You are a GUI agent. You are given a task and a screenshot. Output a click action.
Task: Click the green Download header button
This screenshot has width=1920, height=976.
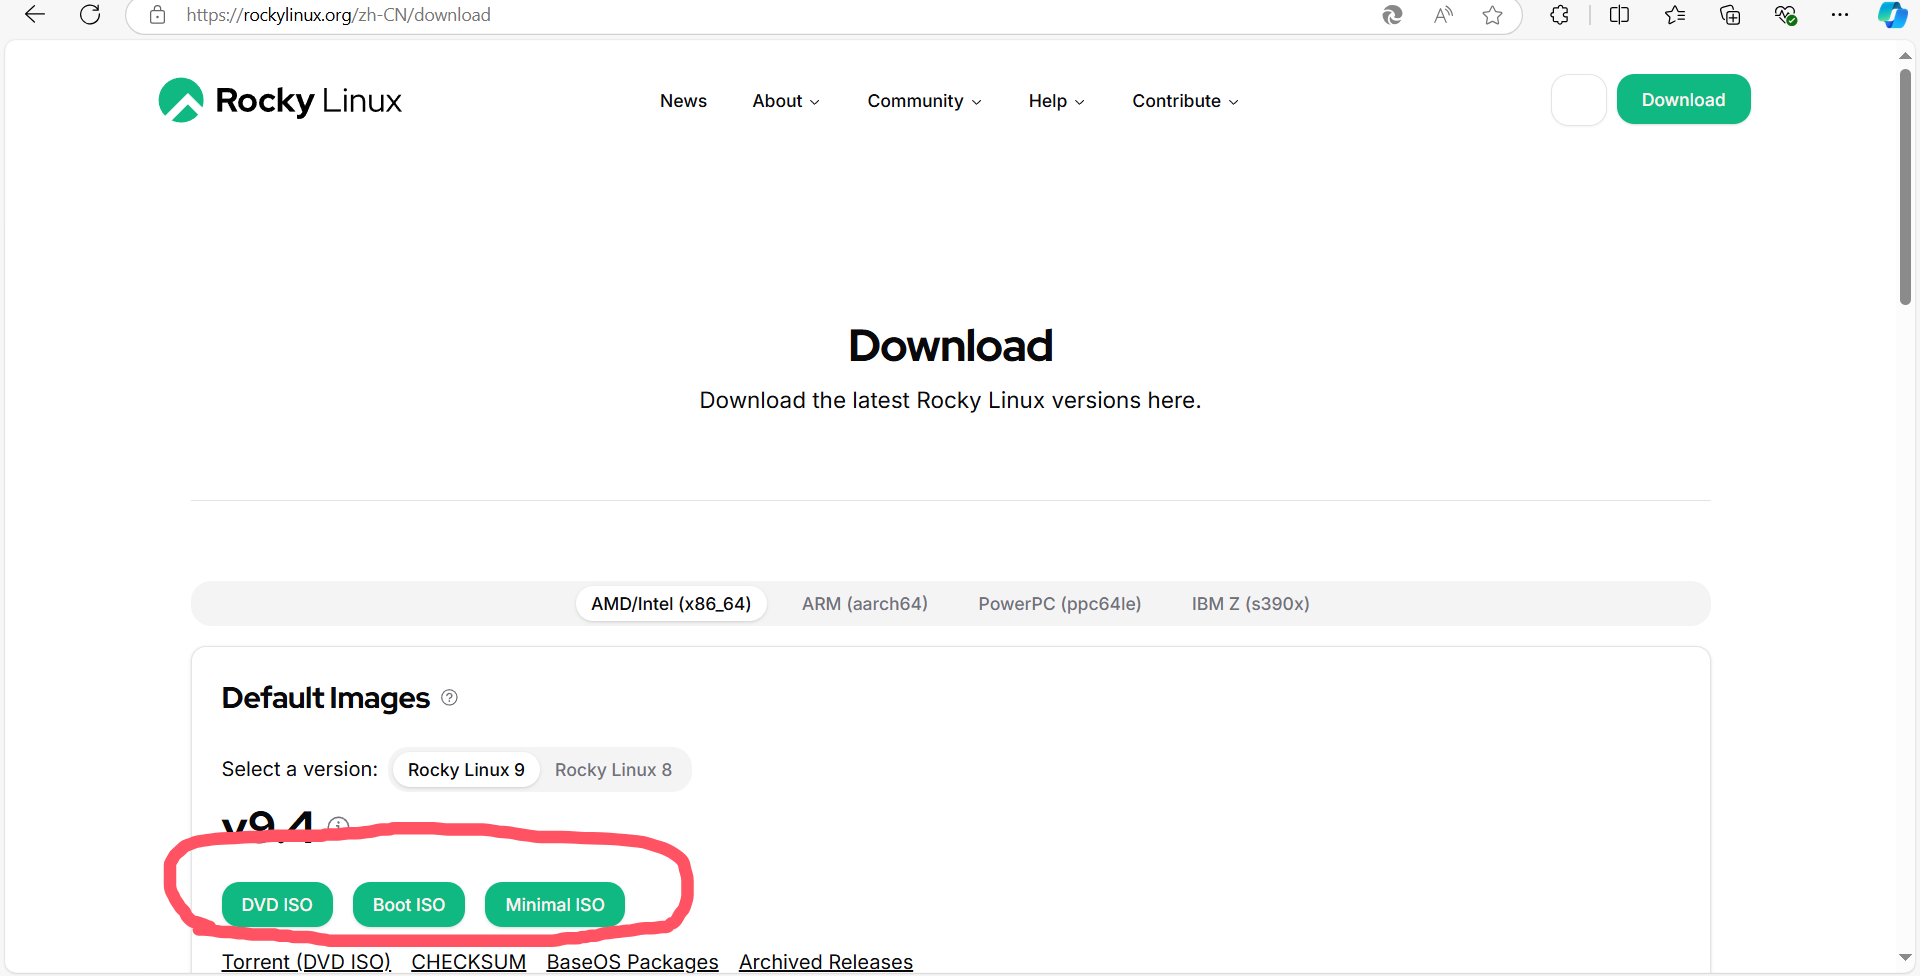click(1684, 99)
